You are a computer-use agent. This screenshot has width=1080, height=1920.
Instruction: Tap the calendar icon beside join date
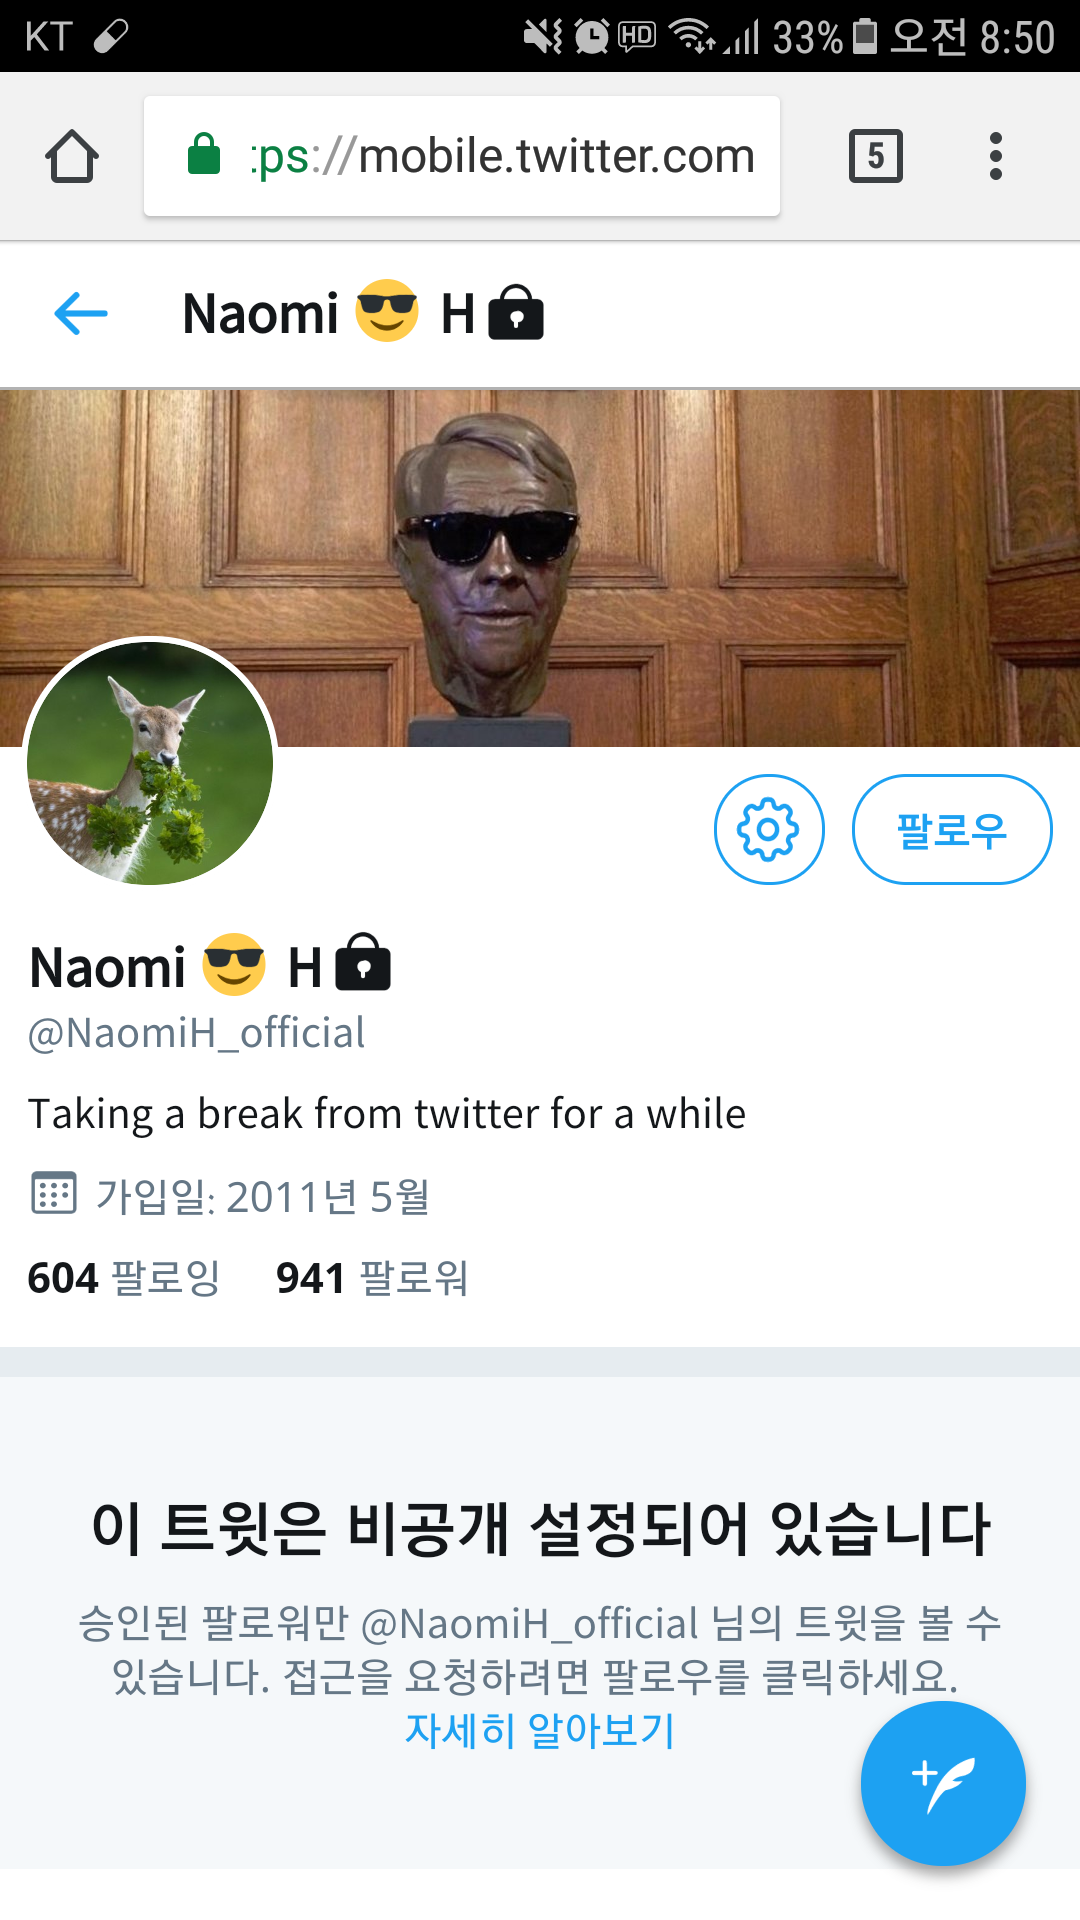[x=54, y=1193]
